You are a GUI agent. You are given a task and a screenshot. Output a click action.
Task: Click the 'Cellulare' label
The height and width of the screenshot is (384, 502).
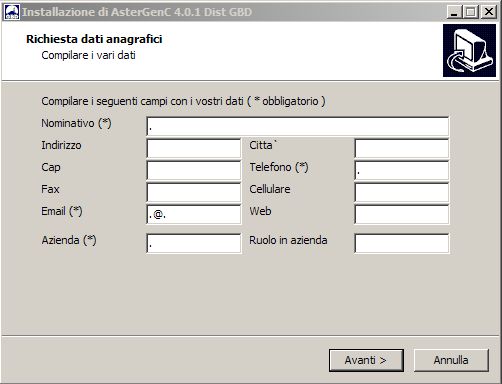[x=270, y=189]
